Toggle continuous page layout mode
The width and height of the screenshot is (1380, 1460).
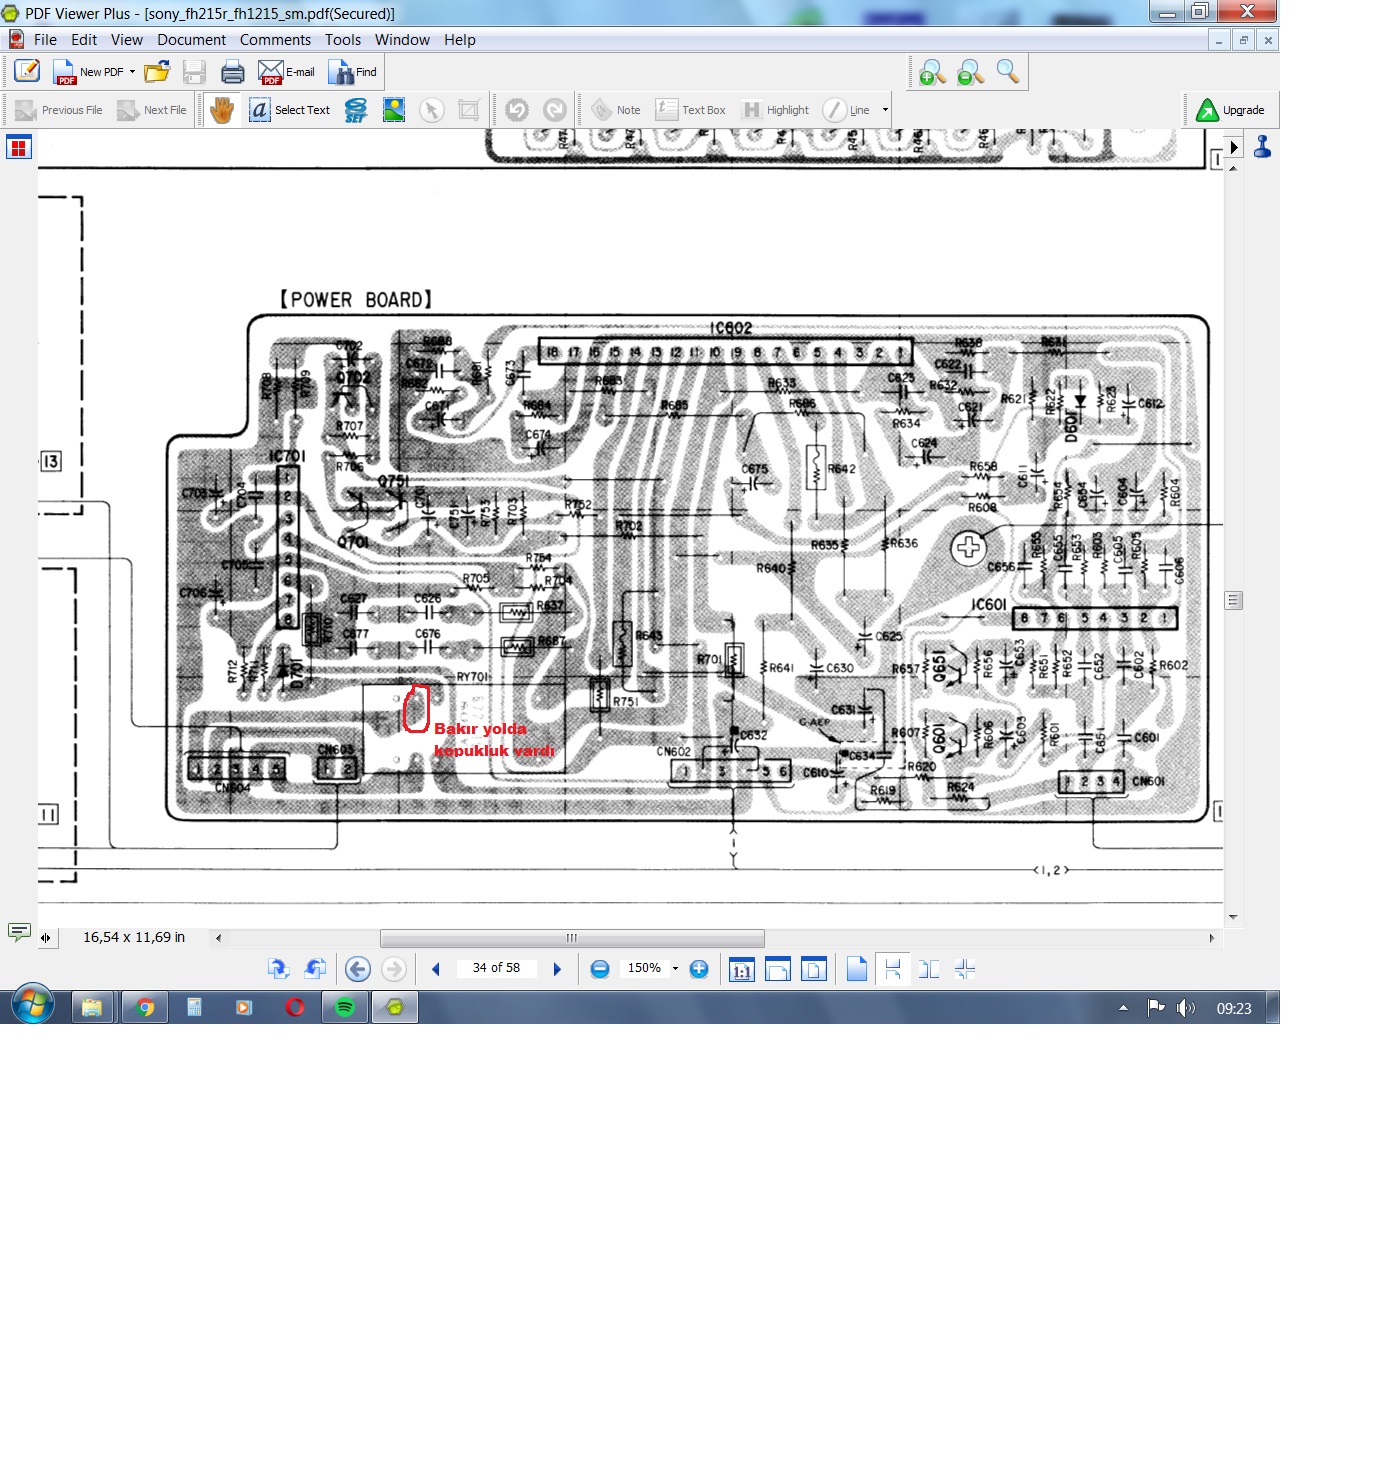pyautogui.click(x=893, y=969)
